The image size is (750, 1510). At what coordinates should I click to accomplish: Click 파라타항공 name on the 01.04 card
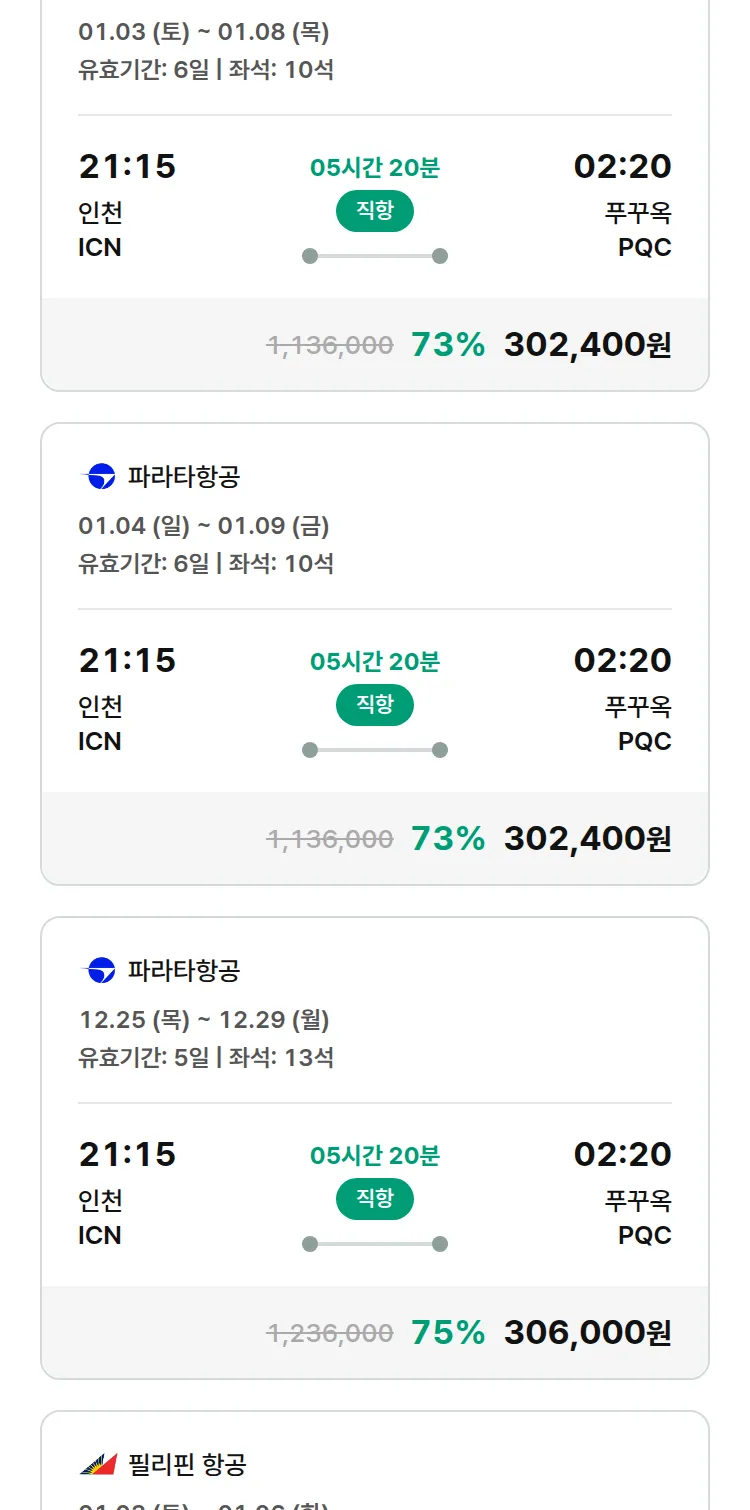click(x=184, y=477)
